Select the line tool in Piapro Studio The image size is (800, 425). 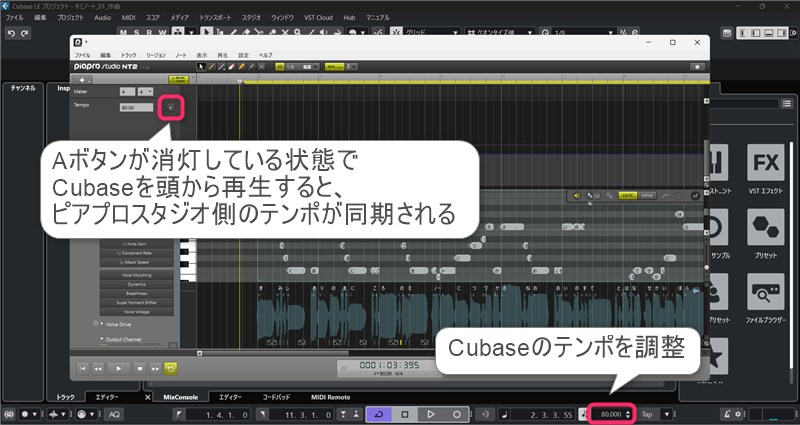(x=221, y=67)
